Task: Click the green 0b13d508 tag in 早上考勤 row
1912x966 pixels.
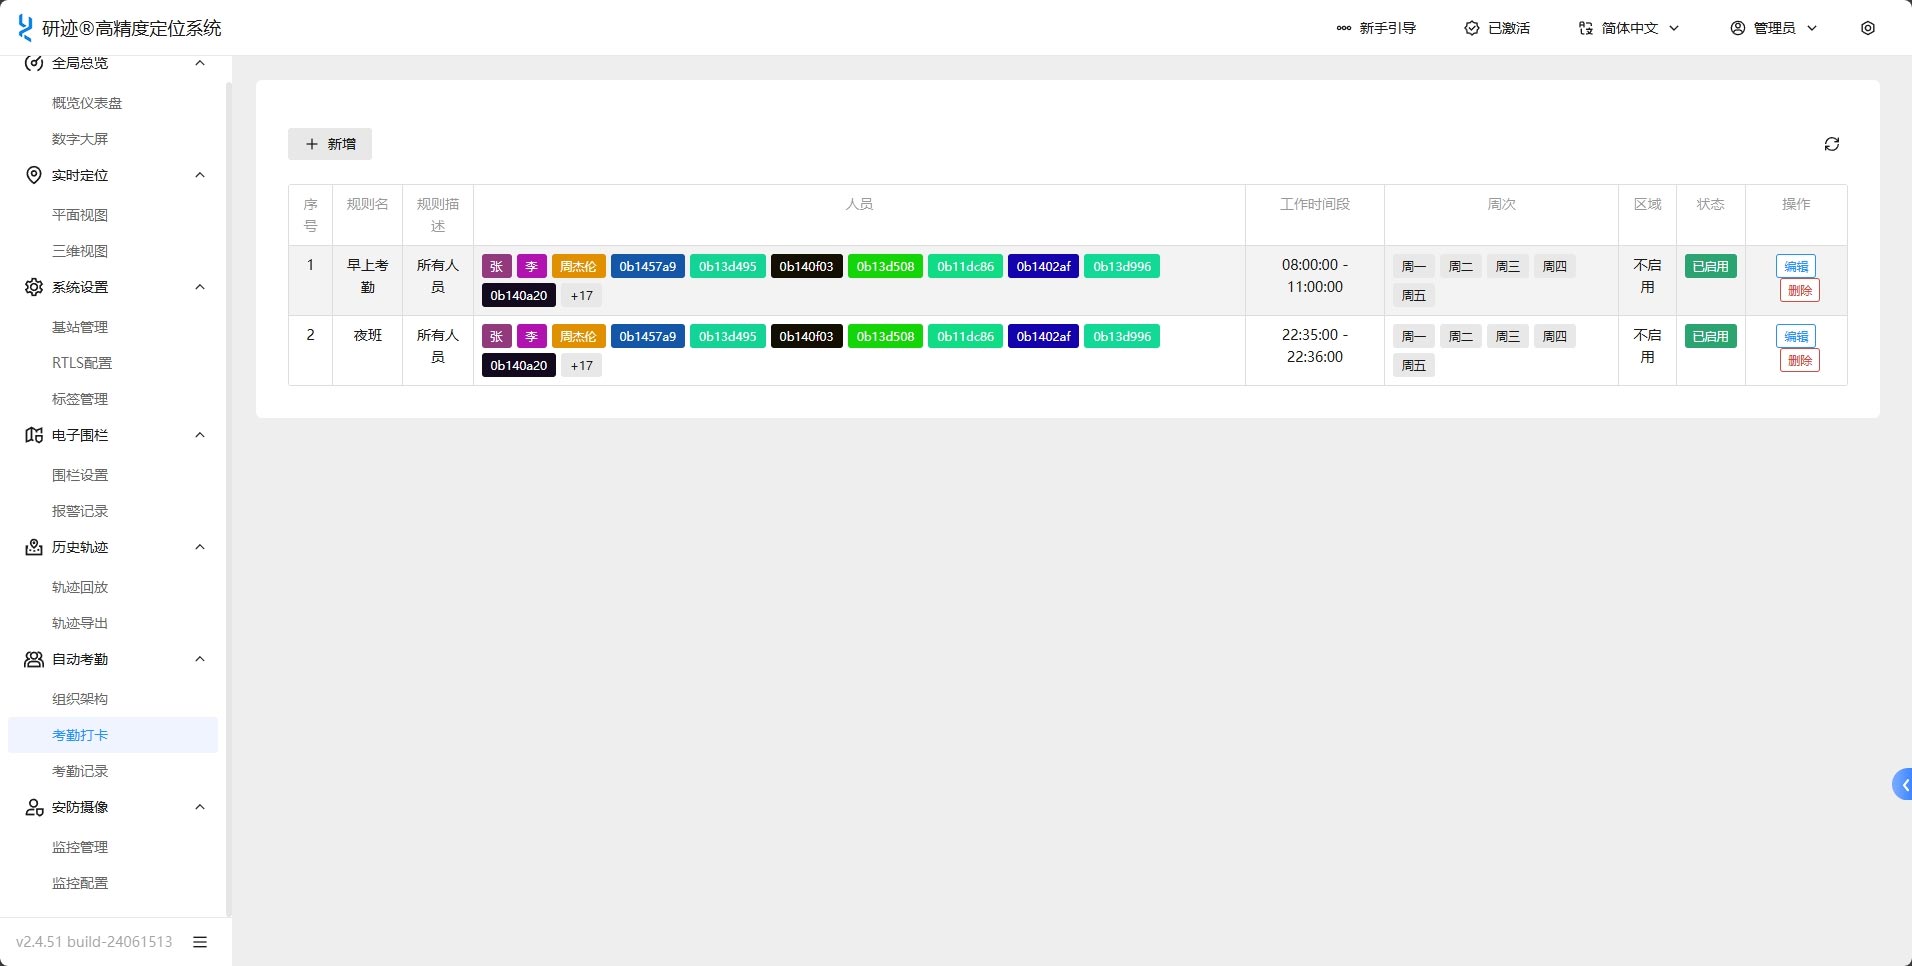Action: click(x=885, y=266)
